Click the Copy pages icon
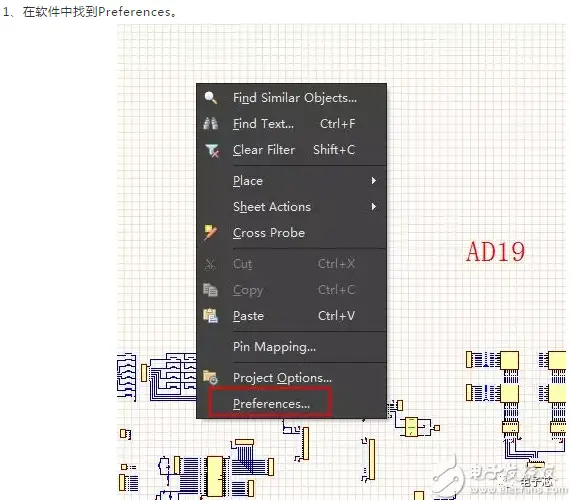Image resolution: width=571 pixels, height=501 pixels. [210, 290]
